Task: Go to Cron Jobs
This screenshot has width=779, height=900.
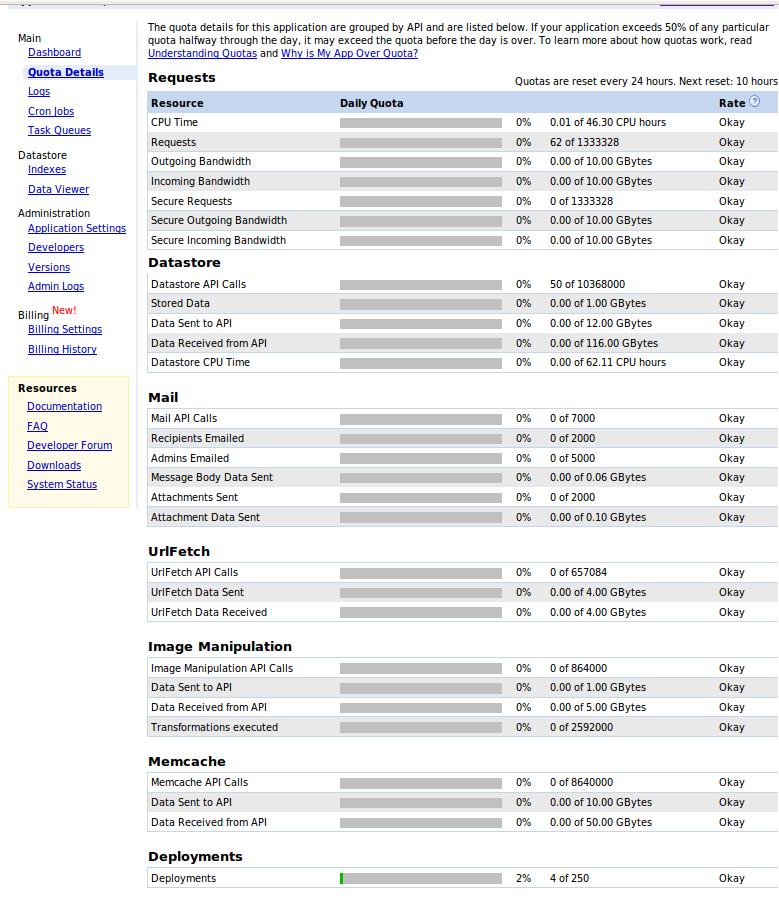Action: [x=51, y=111]
